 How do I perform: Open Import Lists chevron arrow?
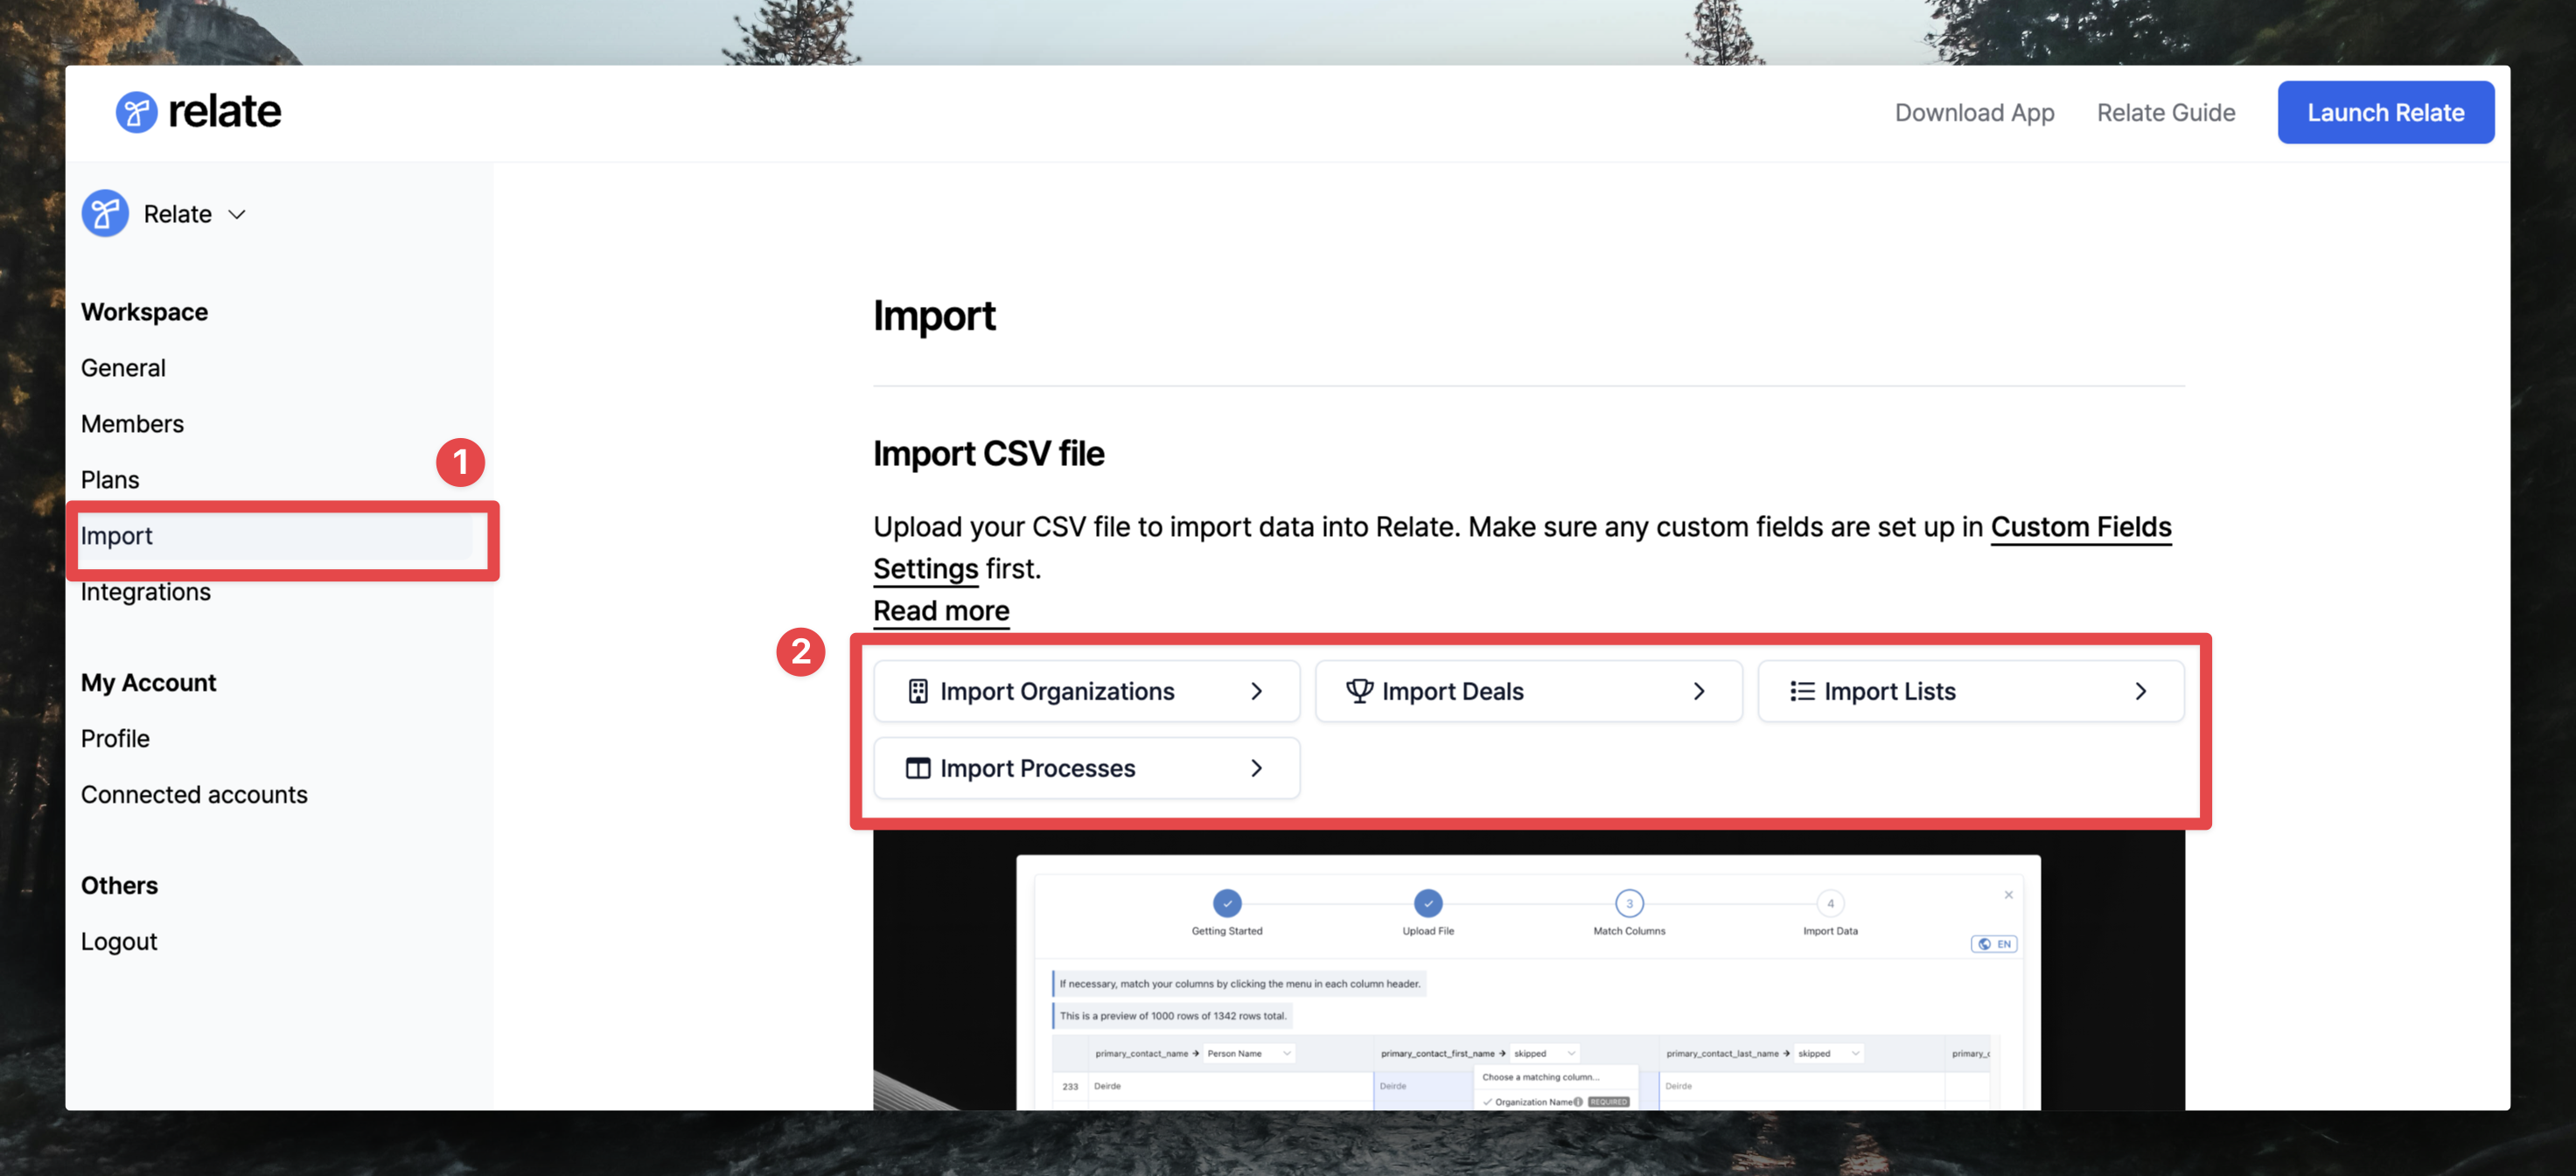point(2140,691)
